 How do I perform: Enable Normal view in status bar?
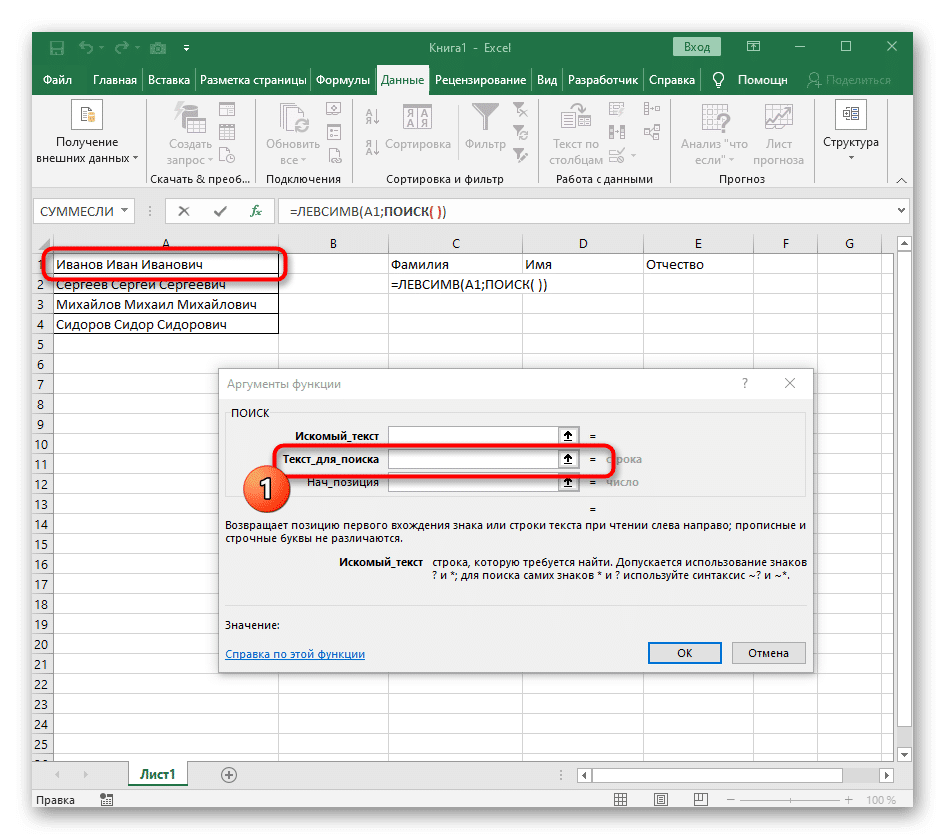(x=620, y=798)
